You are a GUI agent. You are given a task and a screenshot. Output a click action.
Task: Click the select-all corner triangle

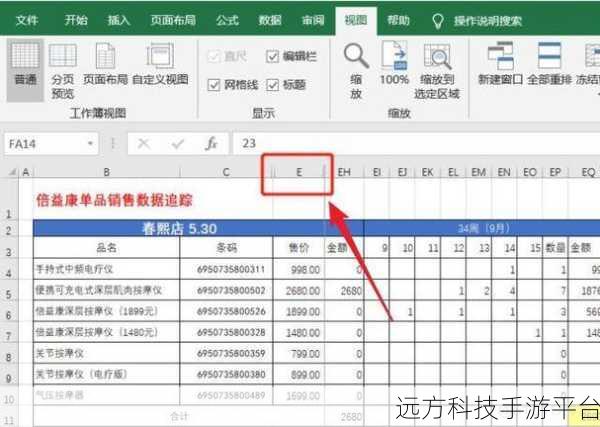(13, 172)
